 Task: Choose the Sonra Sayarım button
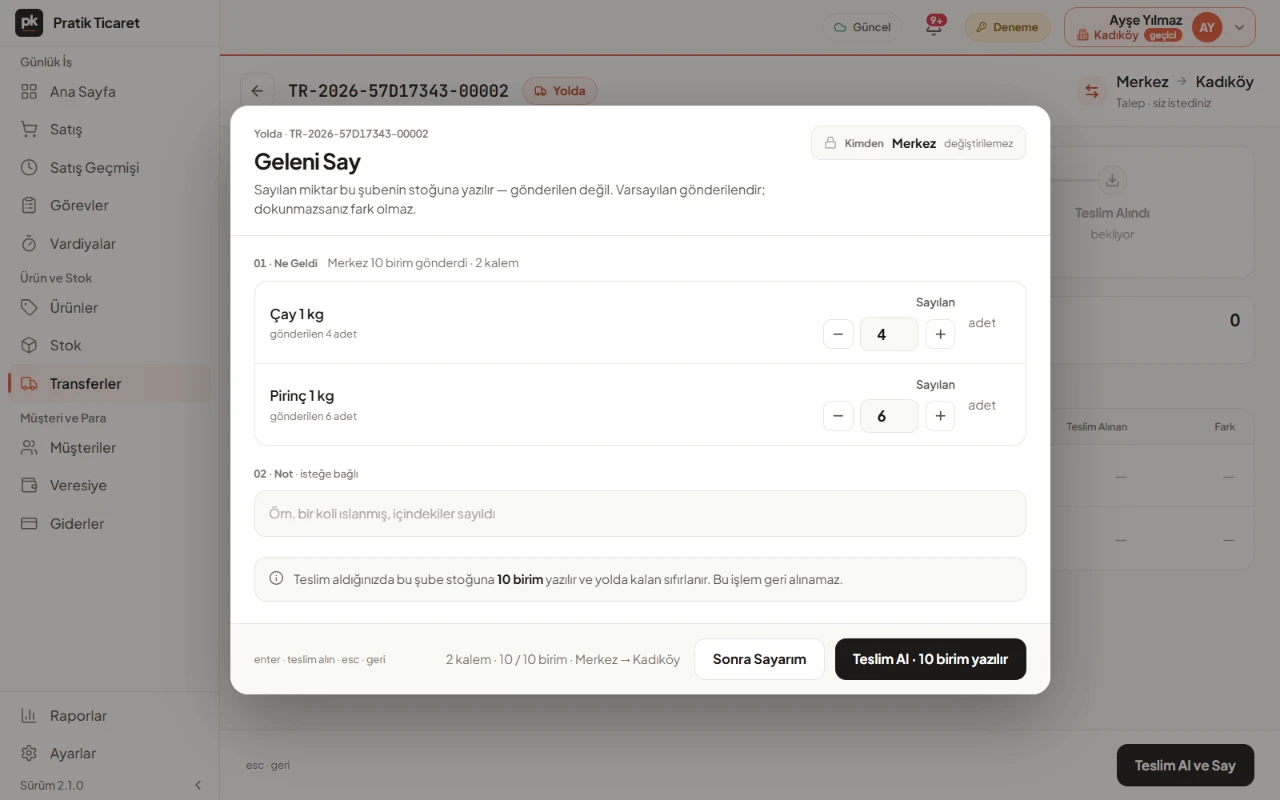pyautogui.click(x=759, y=659)
